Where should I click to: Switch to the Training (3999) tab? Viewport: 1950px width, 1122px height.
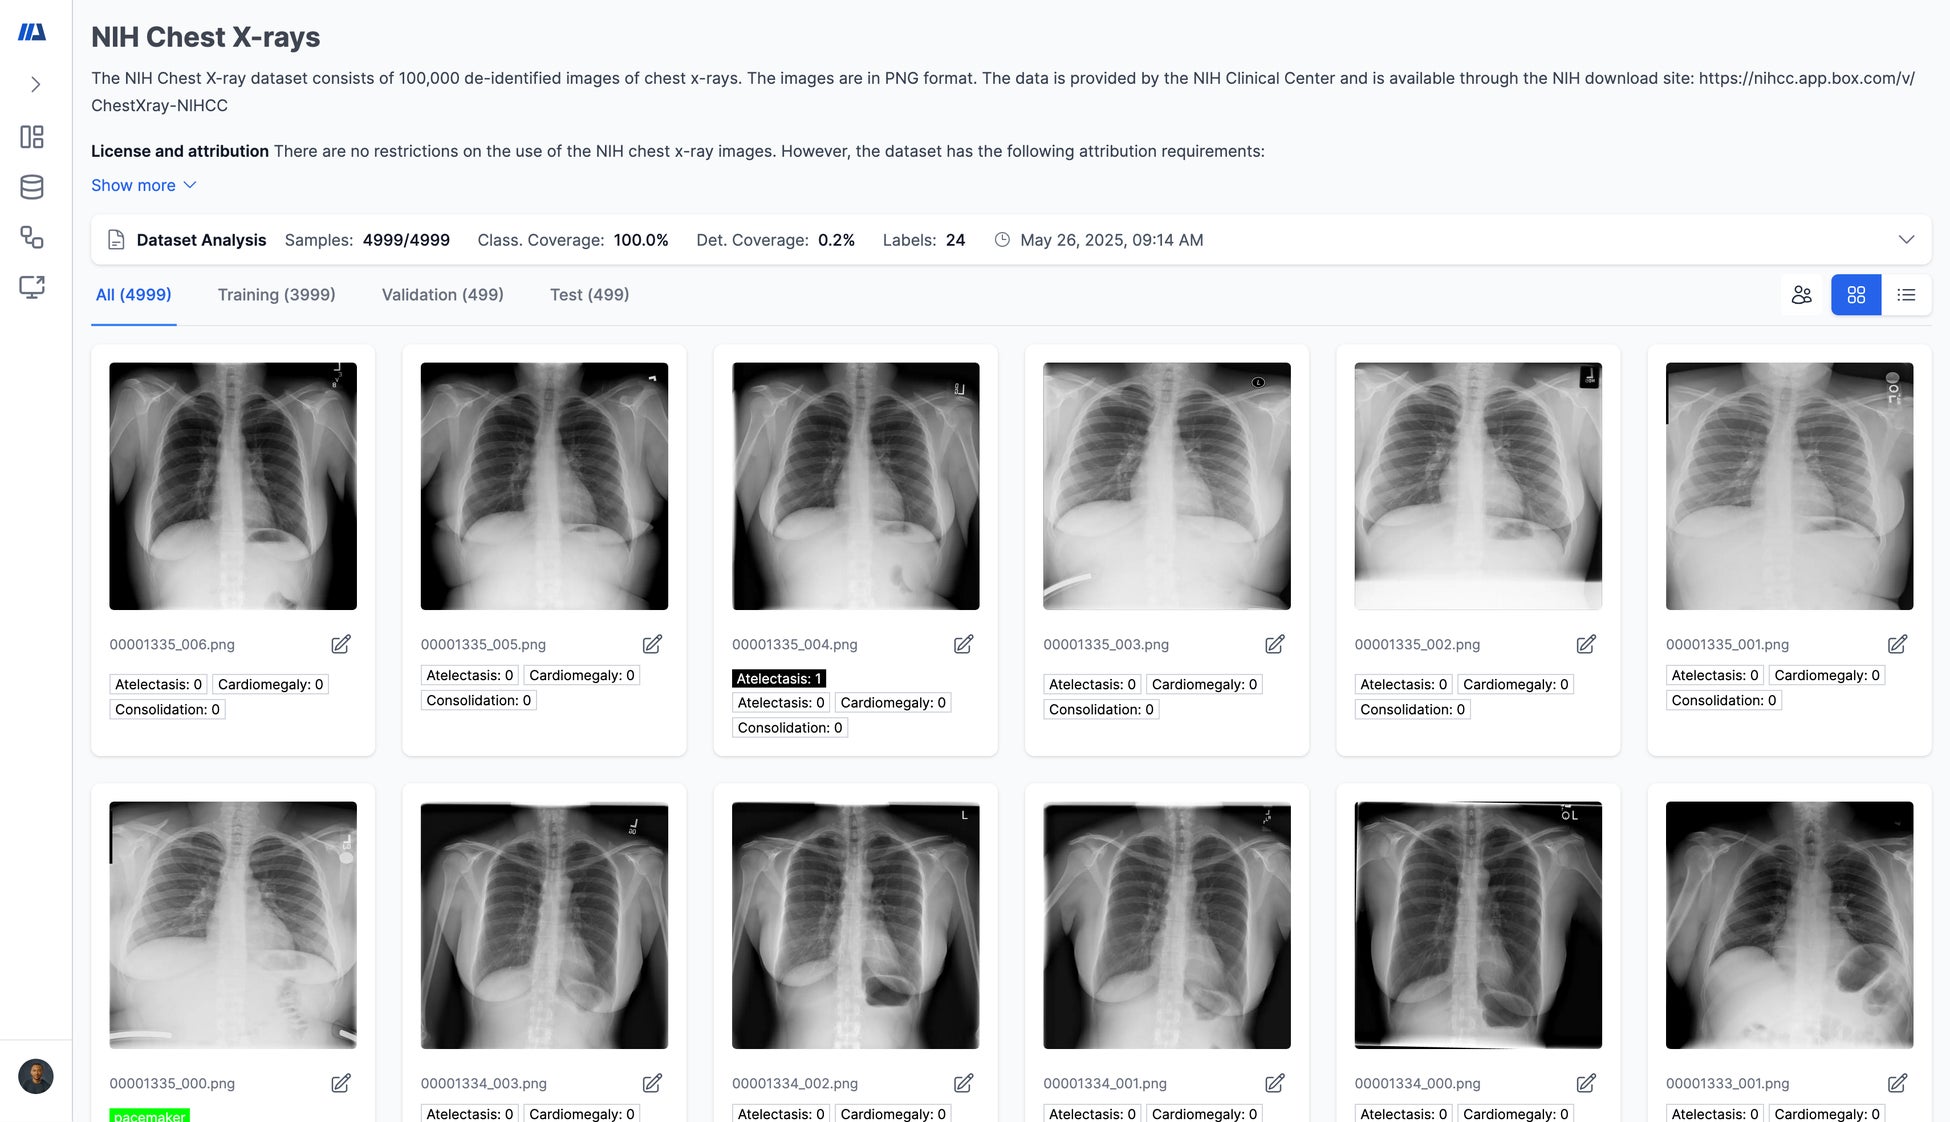coord(276,295)
